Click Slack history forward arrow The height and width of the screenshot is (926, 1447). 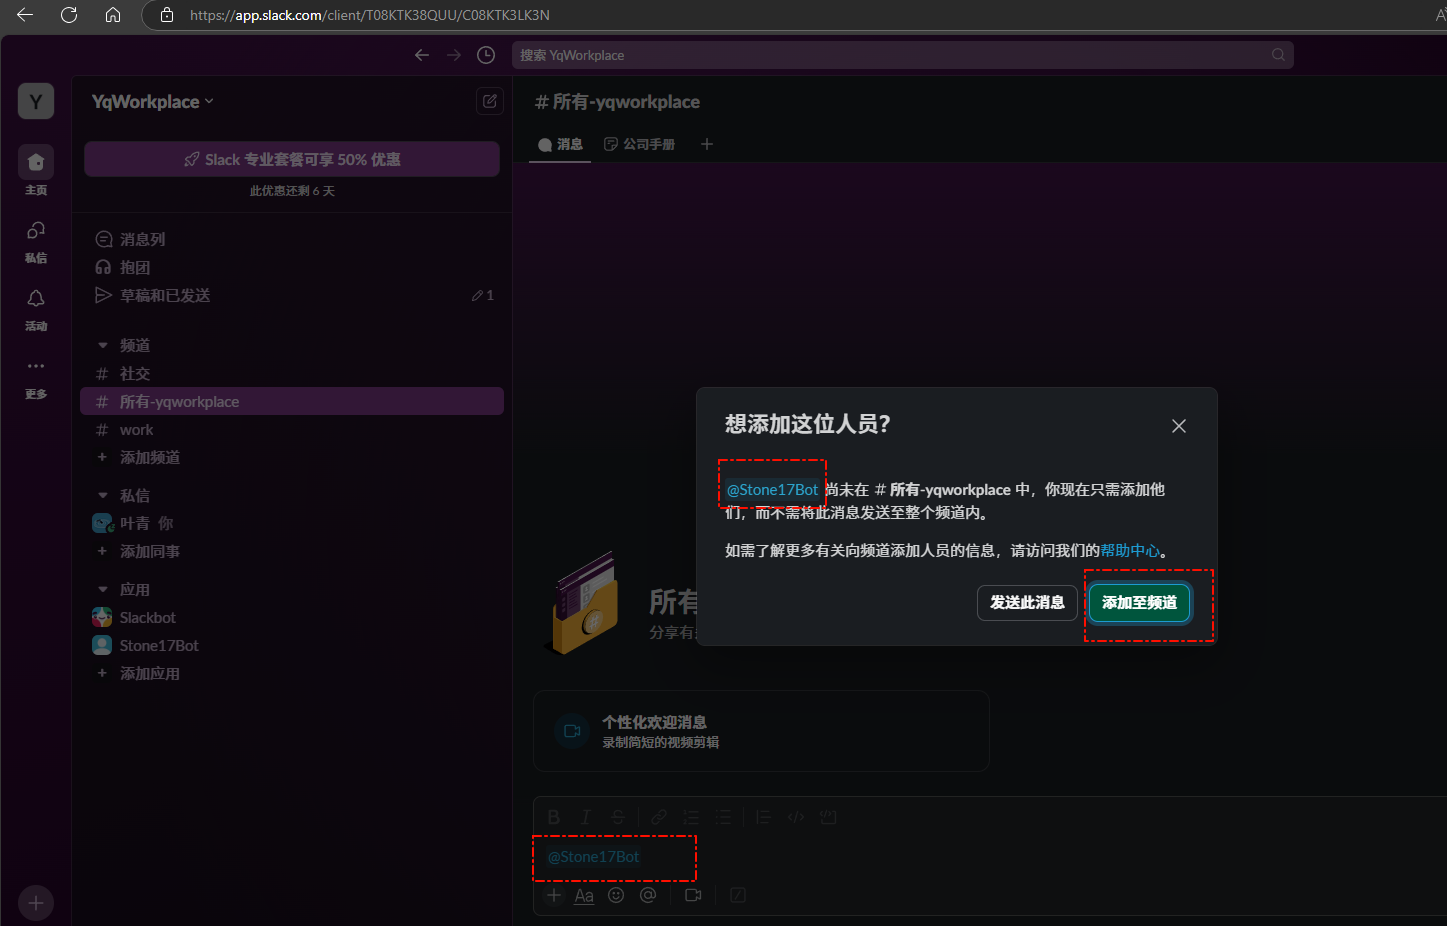[454, 55]
